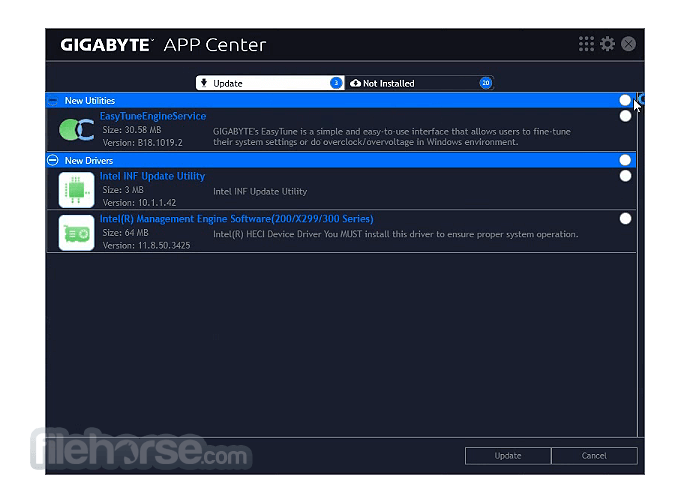This screenshot has width=700, height=500.
Task: Click the New Utilities header label
Action: 90,101
